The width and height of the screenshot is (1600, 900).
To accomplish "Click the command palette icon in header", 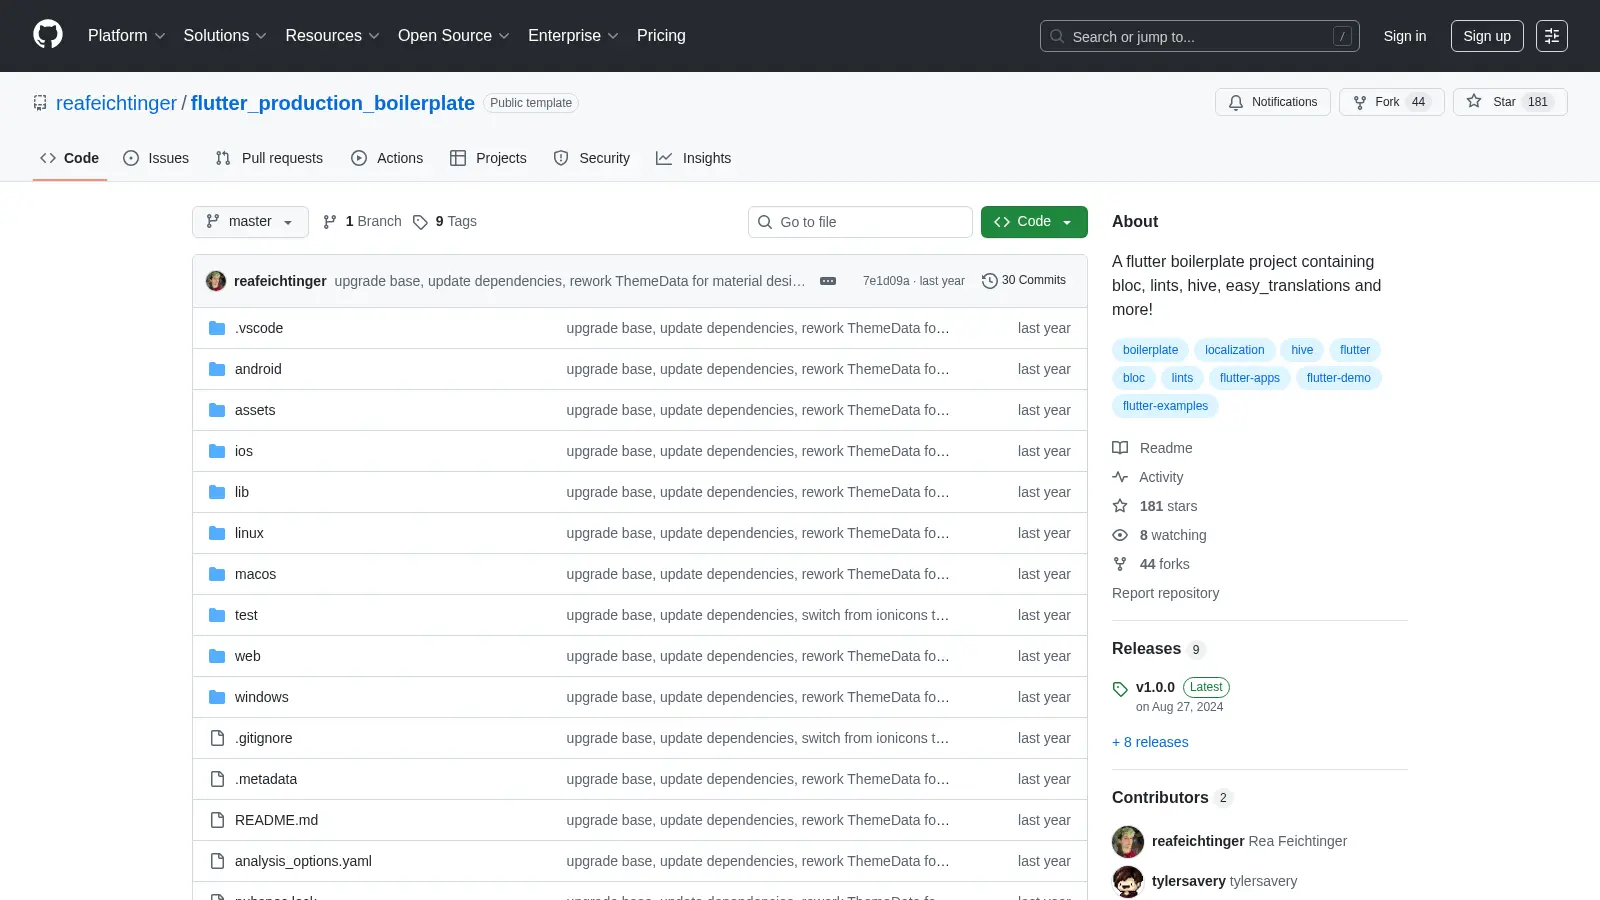I will click(x=1552, y=36).
